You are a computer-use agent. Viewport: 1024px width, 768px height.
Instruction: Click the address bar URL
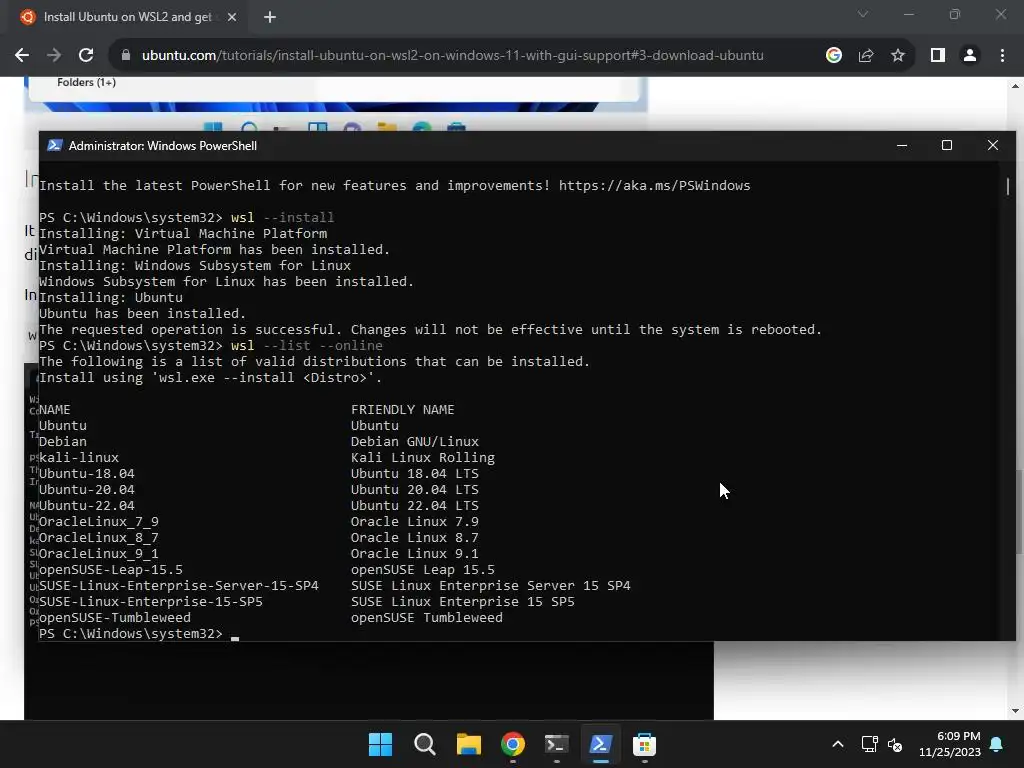point(453,56)
